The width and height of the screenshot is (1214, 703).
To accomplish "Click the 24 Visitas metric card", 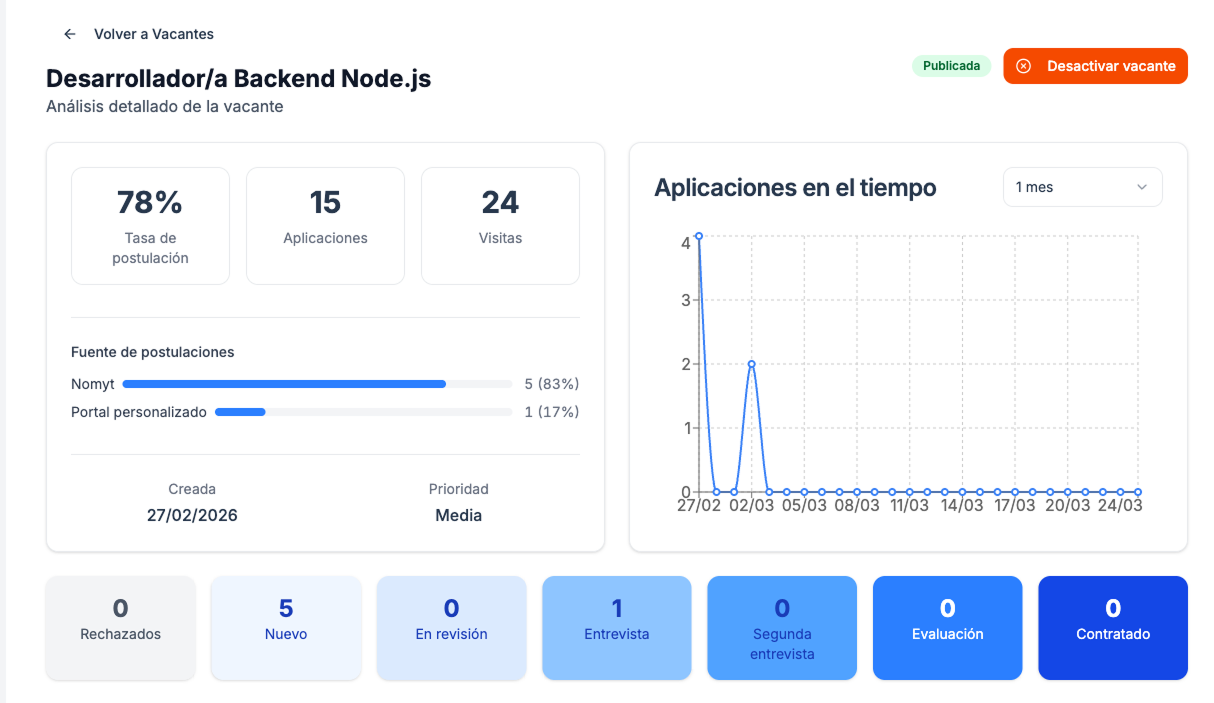I will coord(500,225).
